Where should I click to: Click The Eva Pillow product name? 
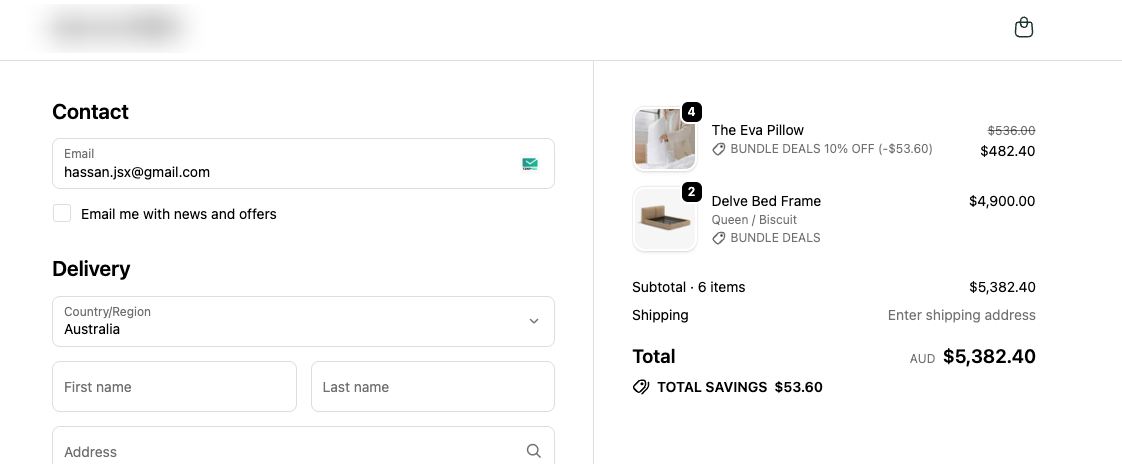pyautogui.click(x=758, y=130)
